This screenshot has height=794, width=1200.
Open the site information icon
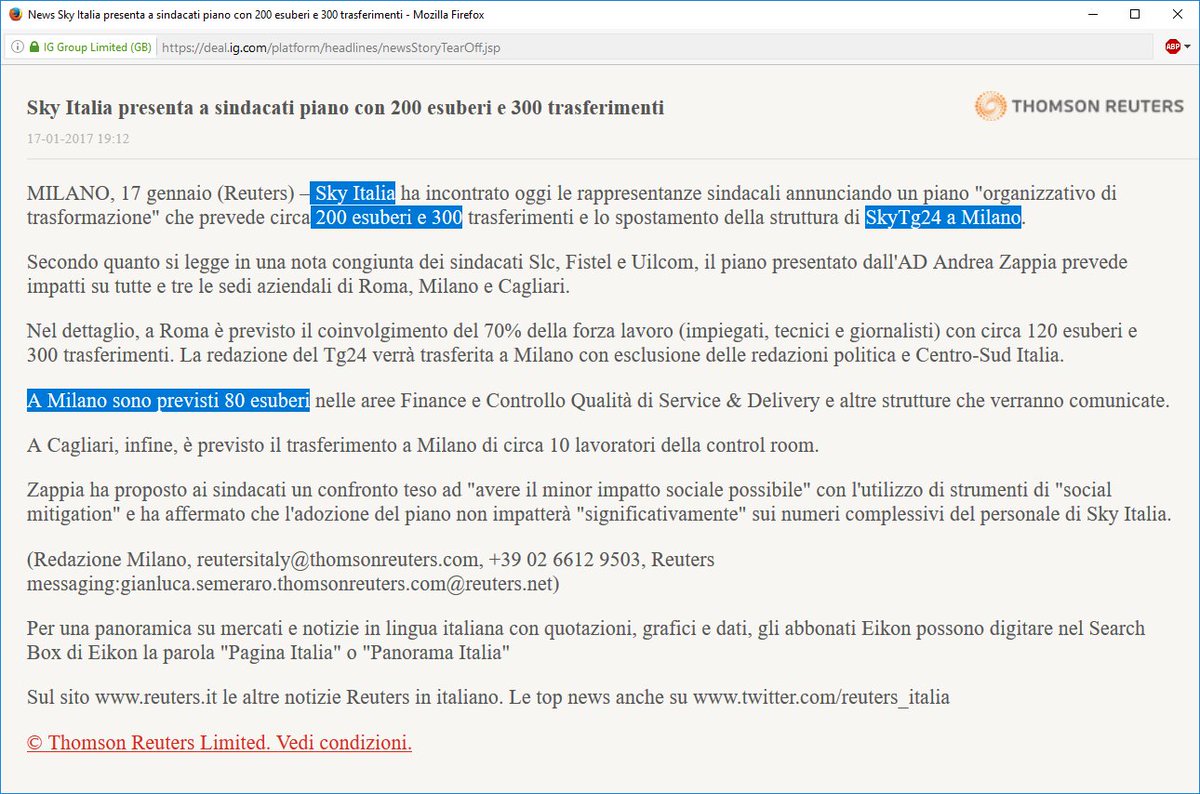point(17,47)
